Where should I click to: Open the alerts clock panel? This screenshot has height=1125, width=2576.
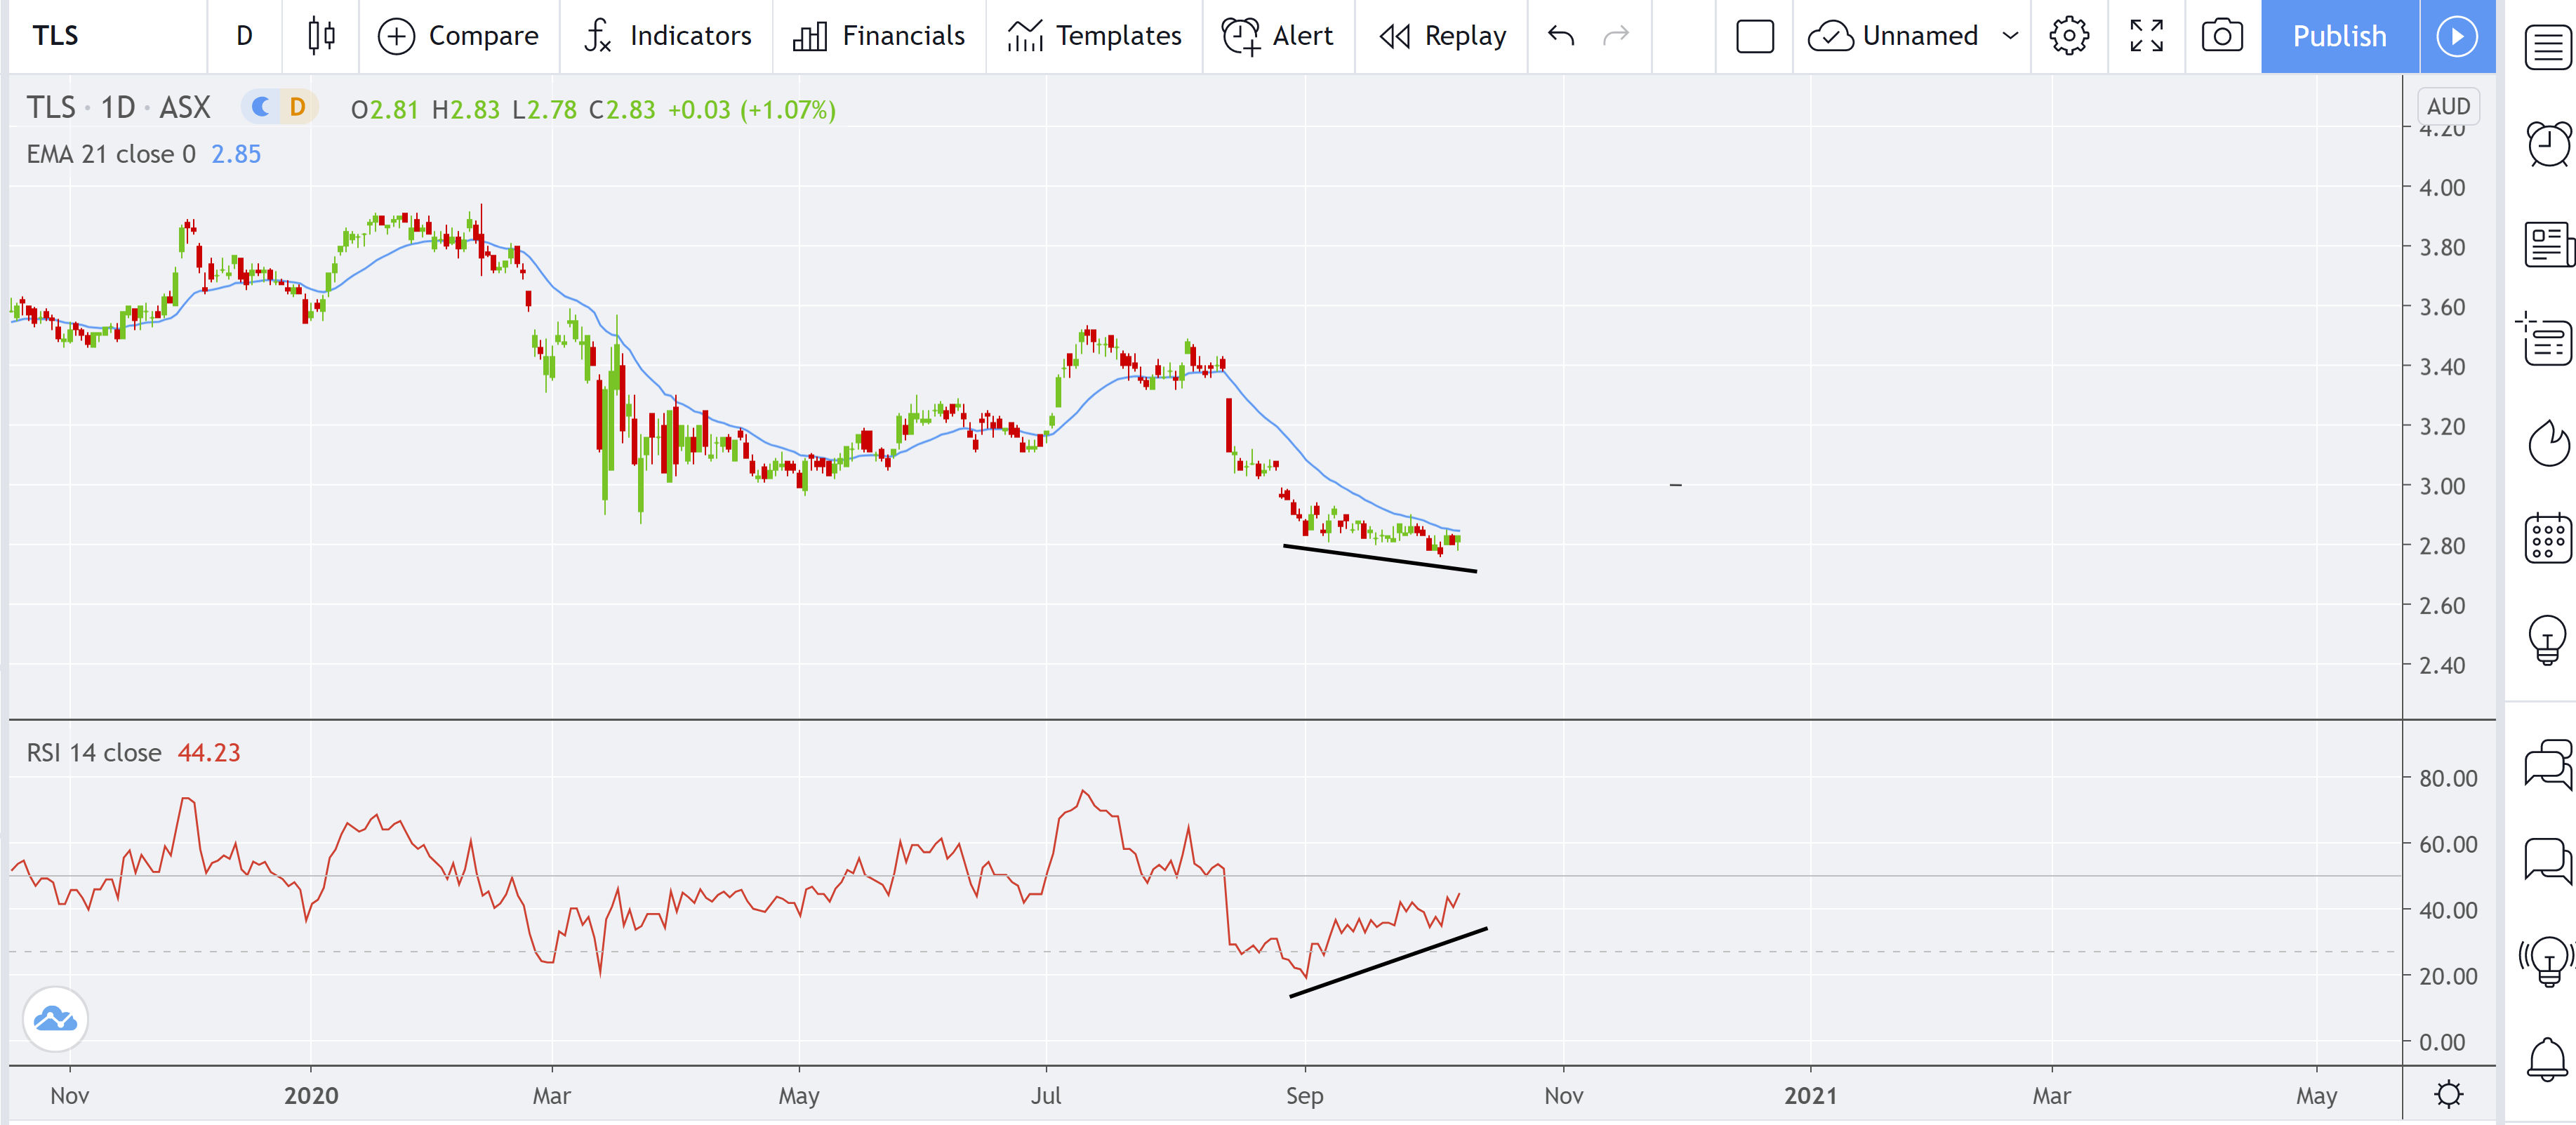2548,144
